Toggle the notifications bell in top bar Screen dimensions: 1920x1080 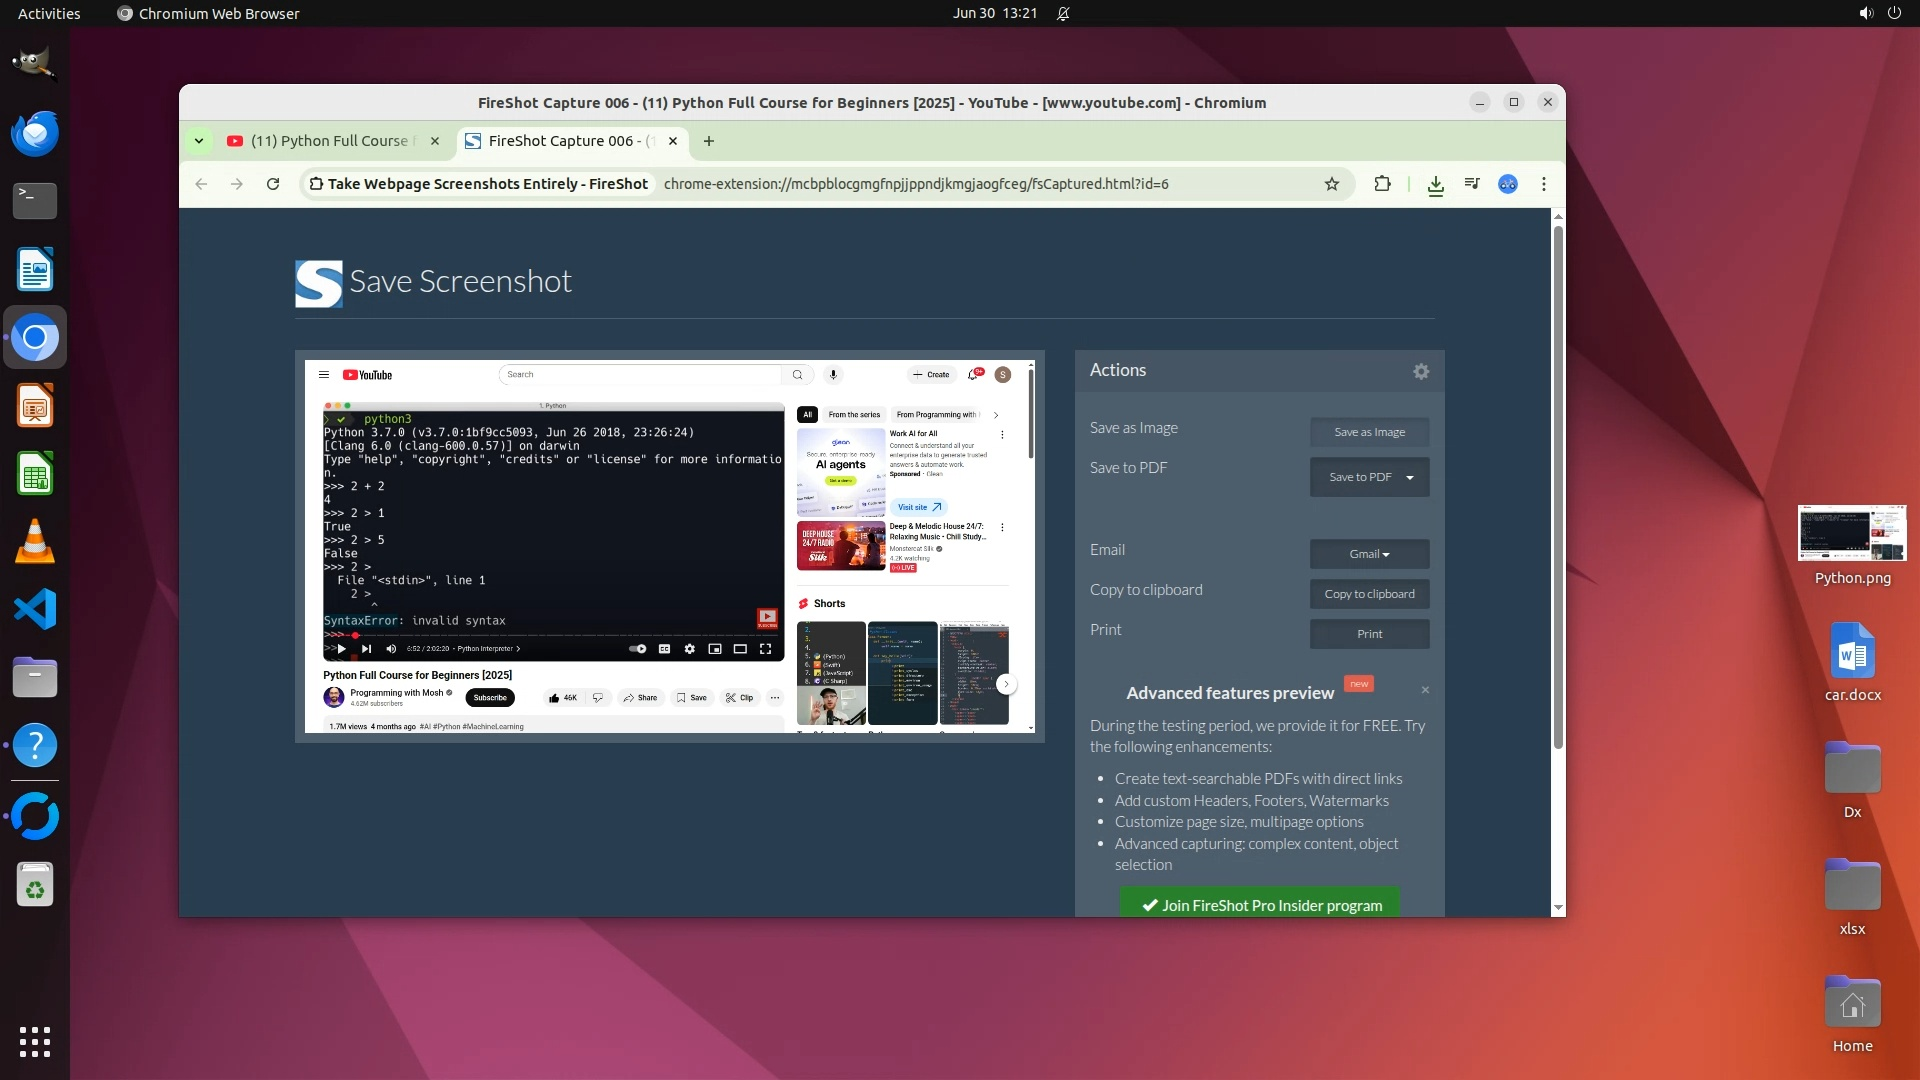click(1063, 14)
